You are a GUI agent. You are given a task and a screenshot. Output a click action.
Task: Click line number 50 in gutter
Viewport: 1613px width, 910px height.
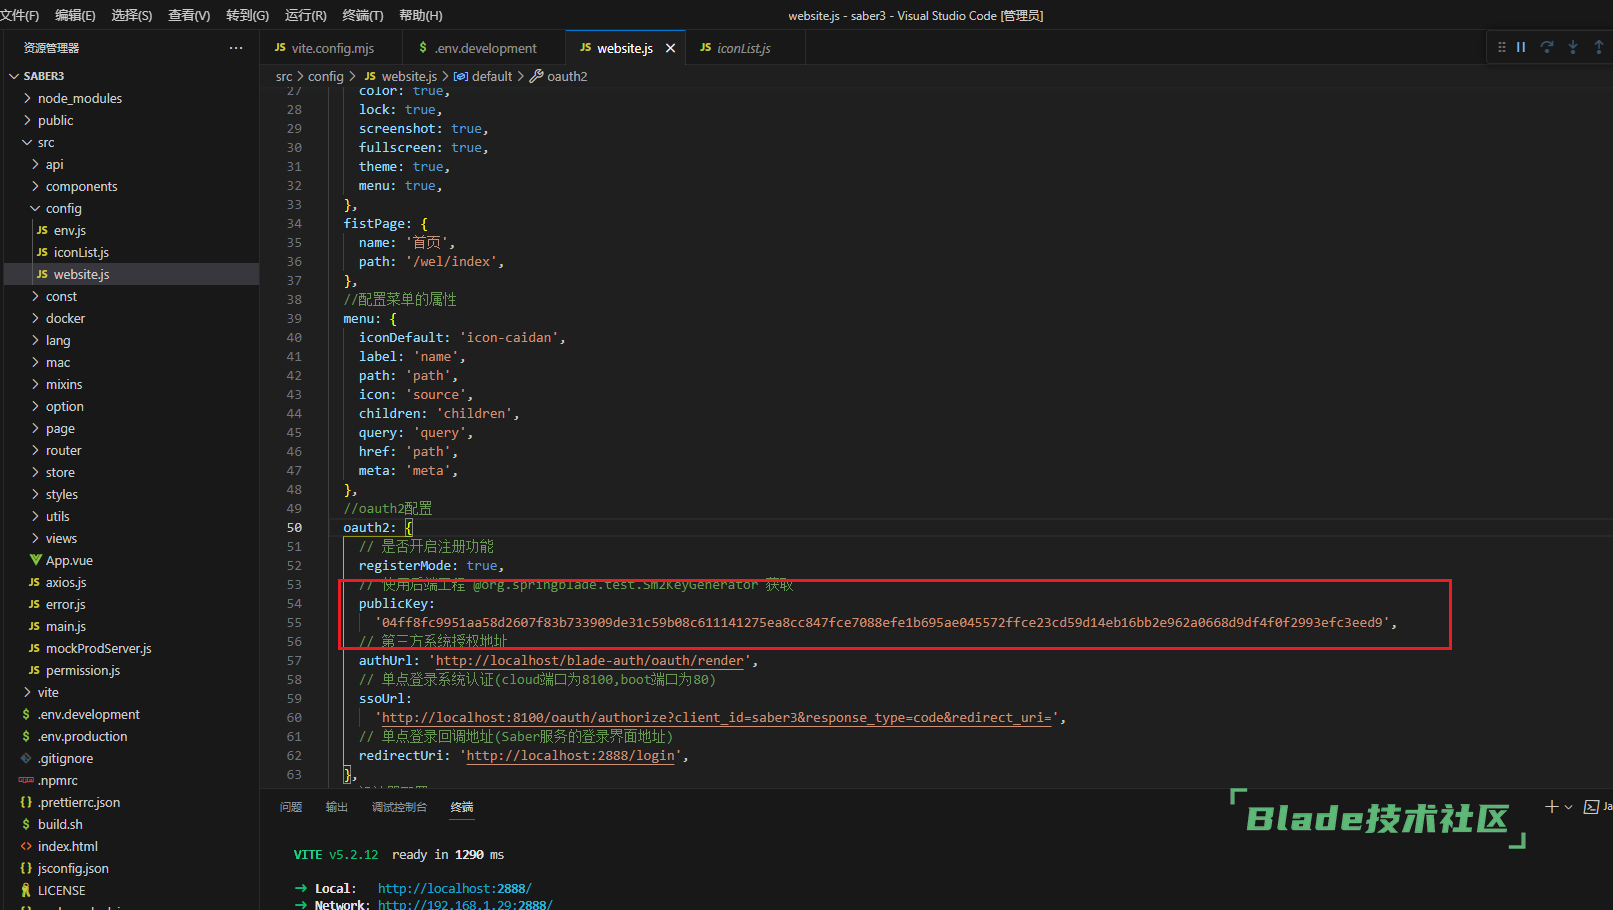[294, 527]
